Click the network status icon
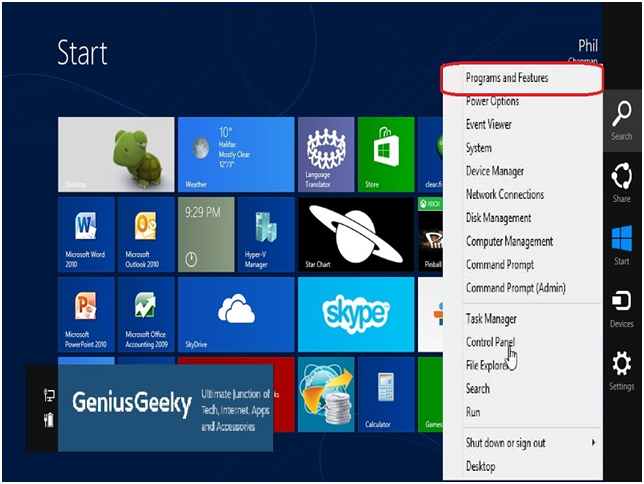644x484 pixels. pos(49,395)
